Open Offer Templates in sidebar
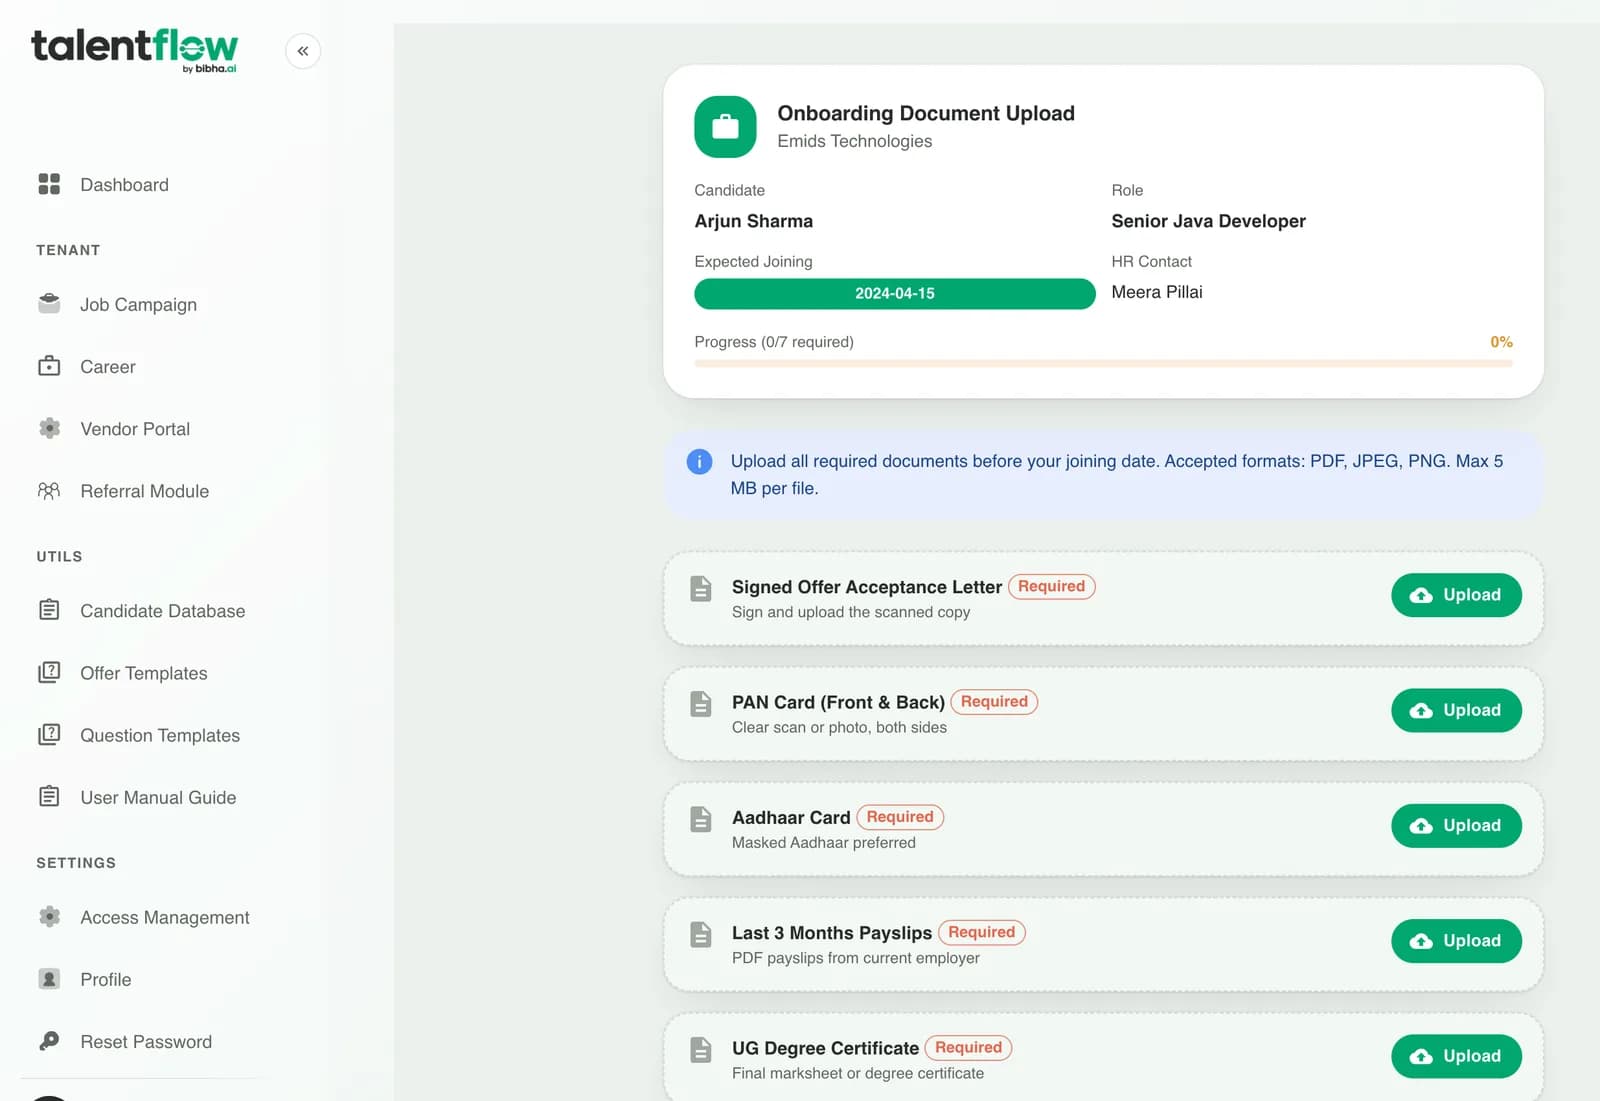Screen dimensions: 1600x1101 144,673
